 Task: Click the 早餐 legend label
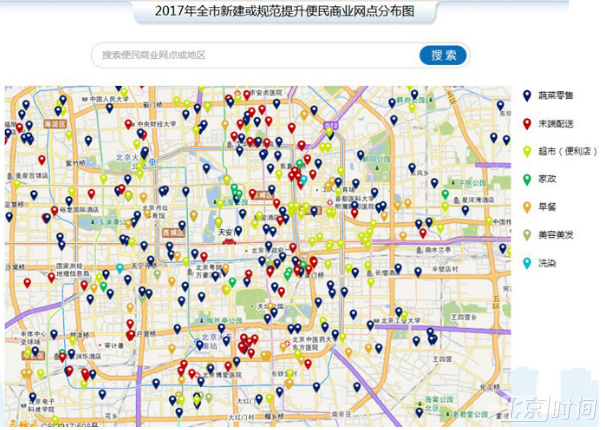tap(551, 207)
